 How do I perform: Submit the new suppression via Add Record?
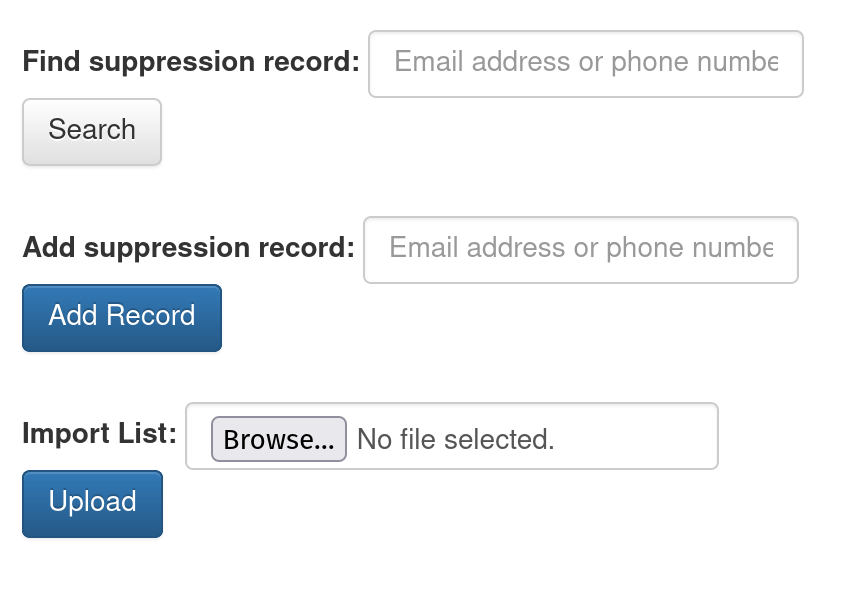(122, 317)
